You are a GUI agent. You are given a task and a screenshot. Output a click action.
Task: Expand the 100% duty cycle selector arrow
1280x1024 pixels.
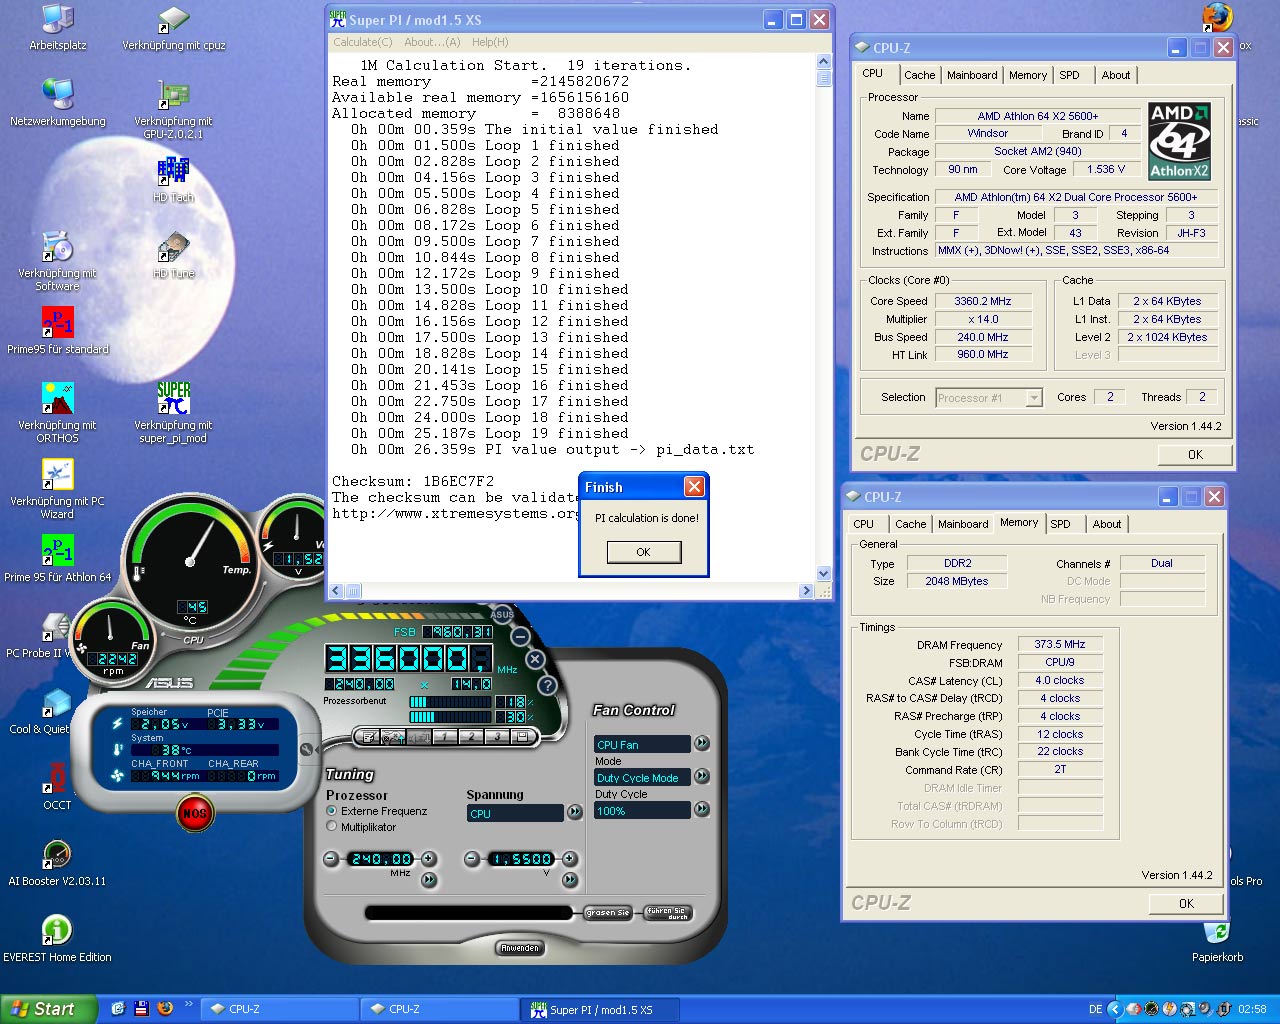702,809
